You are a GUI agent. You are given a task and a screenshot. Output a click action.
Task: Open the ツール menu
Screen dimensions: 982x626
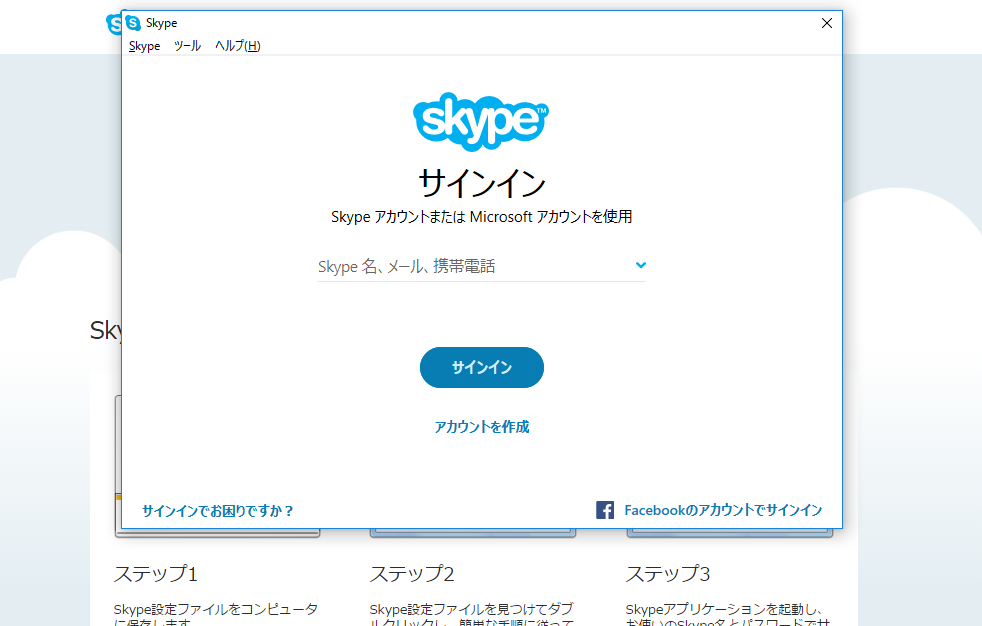tap(187, 46)
